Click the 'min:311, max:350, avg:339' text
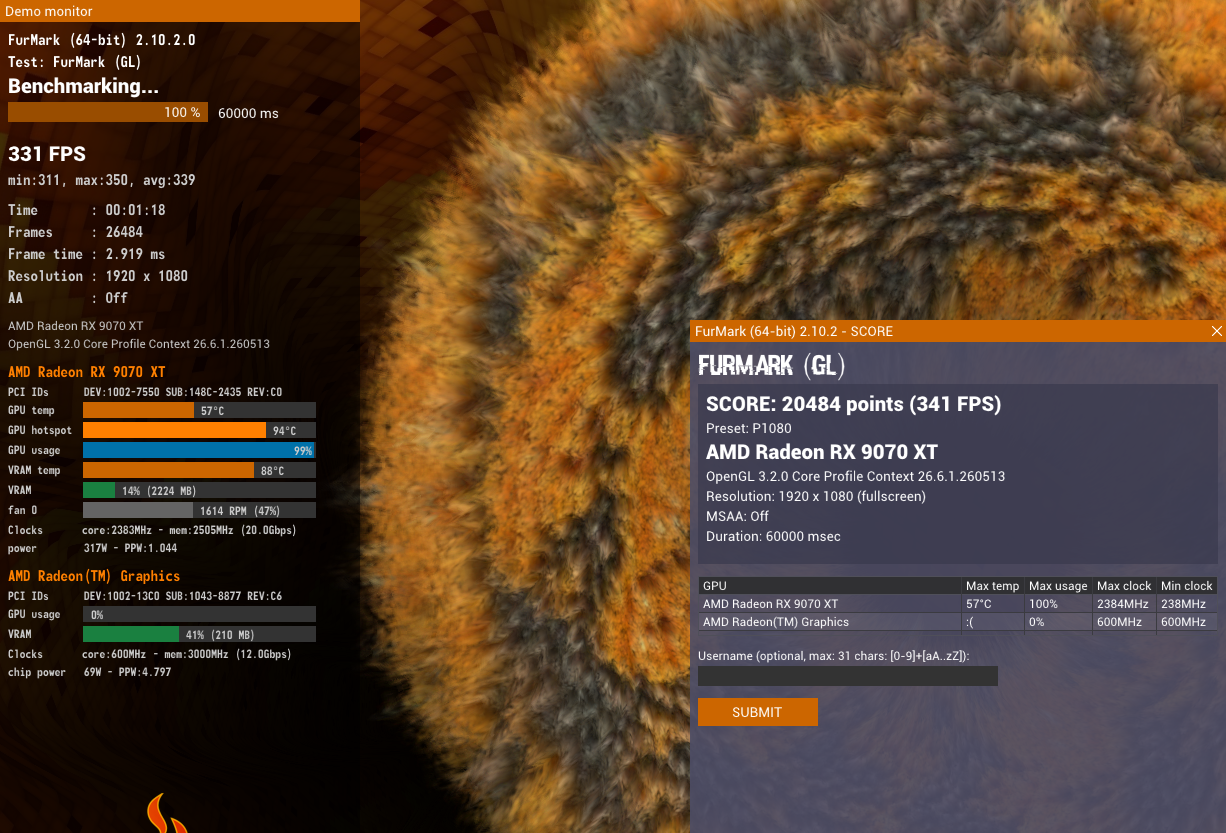Viewport: 1226px width, 833px height. click(102, 181)
